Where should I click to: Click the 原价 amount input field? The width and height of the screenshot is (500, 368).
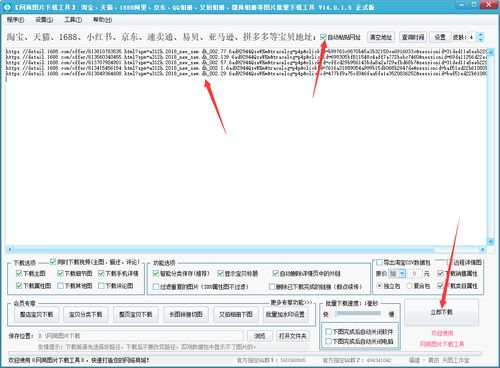tap(415, 274)
